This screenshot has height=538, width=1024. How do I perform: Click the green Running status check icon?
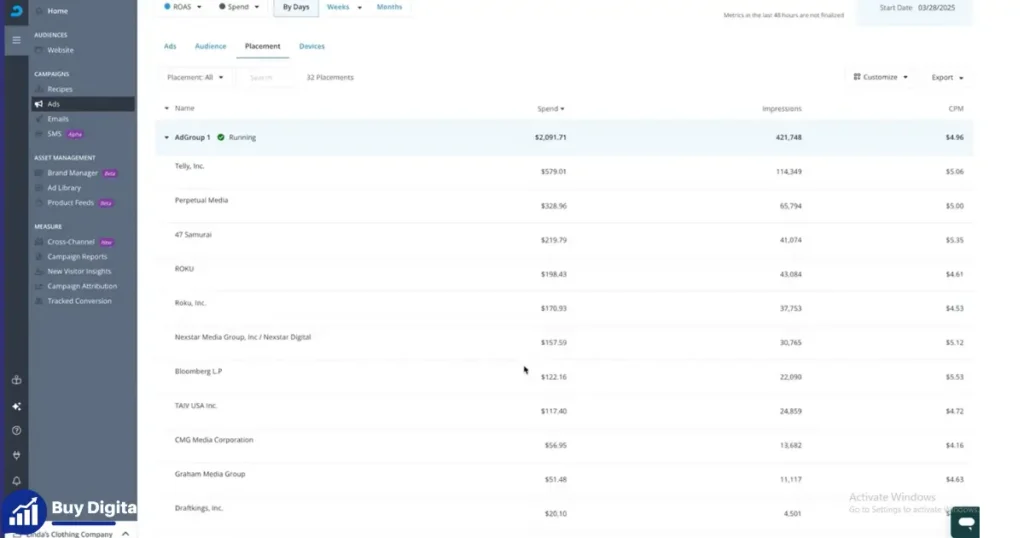221,137
